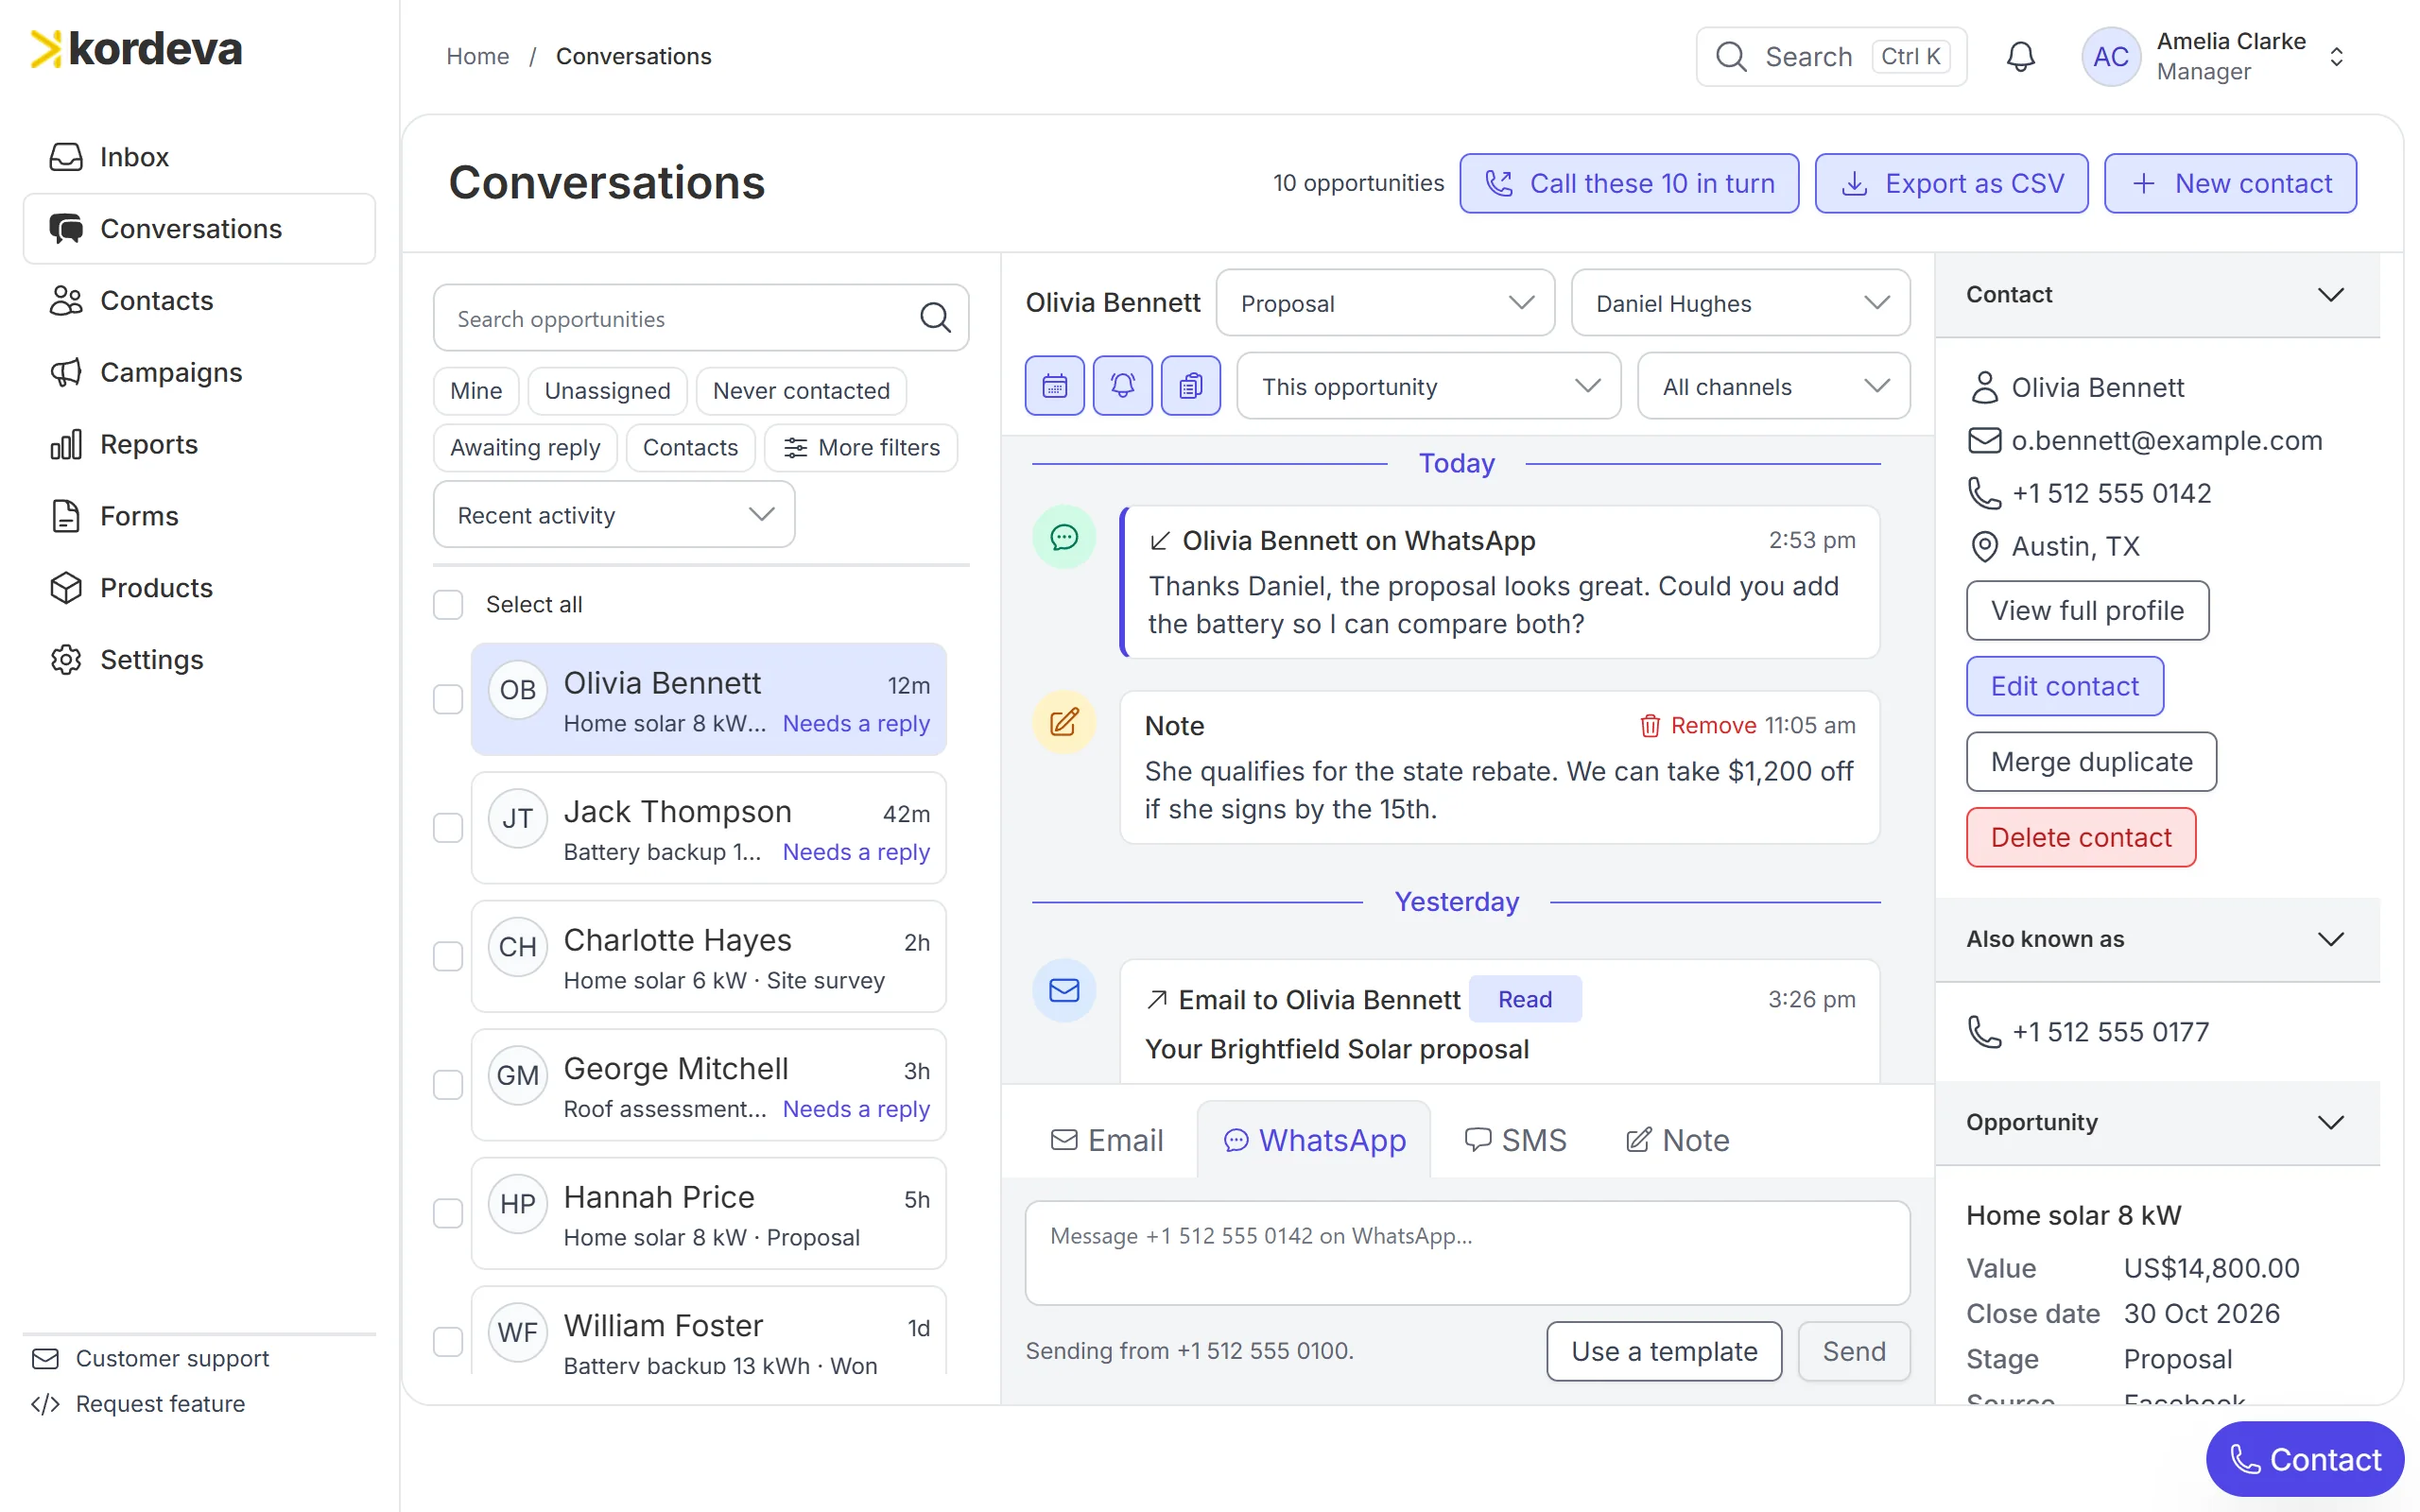Click the WhatsApp message text box

pos(1467,1253)
